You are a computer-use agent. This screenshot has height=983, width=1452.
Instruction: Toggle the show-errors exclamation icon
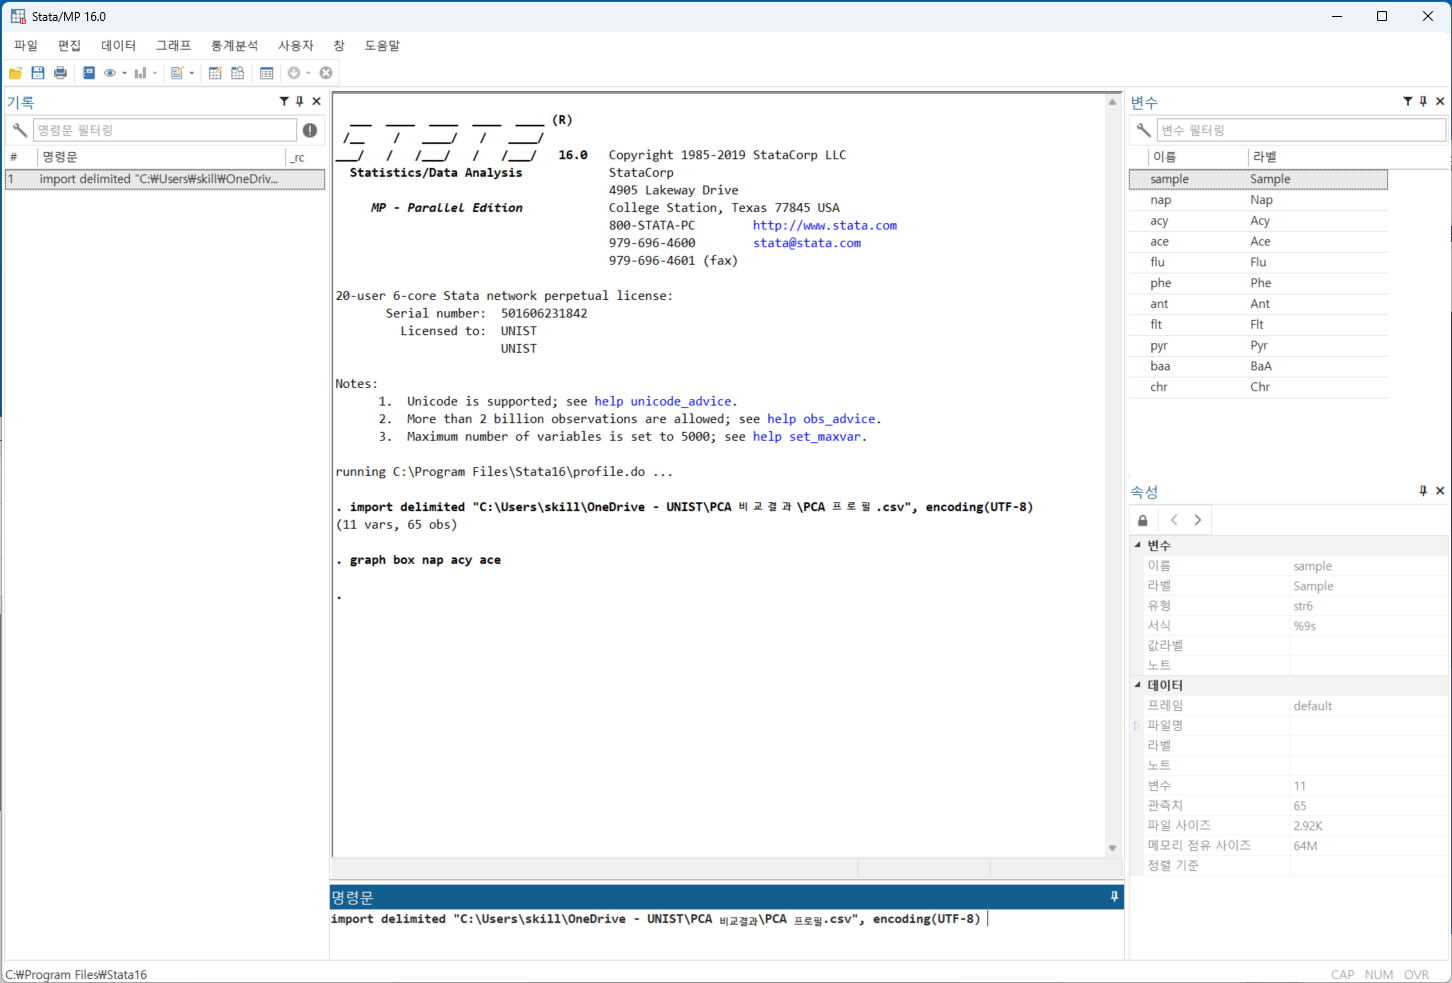(310, 130)
